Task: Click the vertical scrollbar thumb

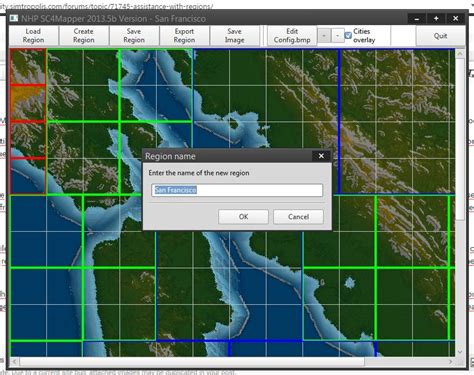Action: 460,139
